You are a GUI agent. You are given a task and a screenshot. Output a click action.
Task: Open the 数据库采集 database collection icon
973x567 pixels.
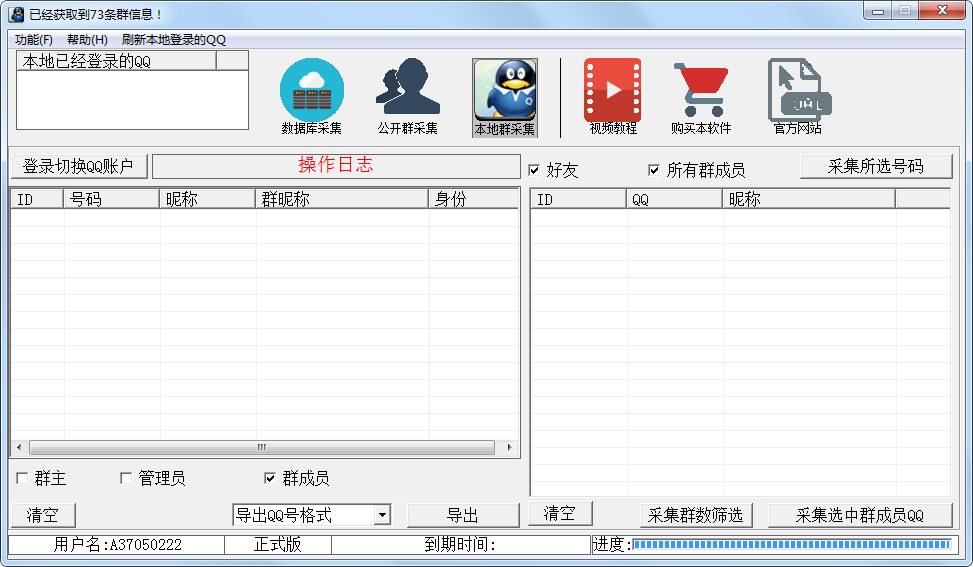point(311,91)
